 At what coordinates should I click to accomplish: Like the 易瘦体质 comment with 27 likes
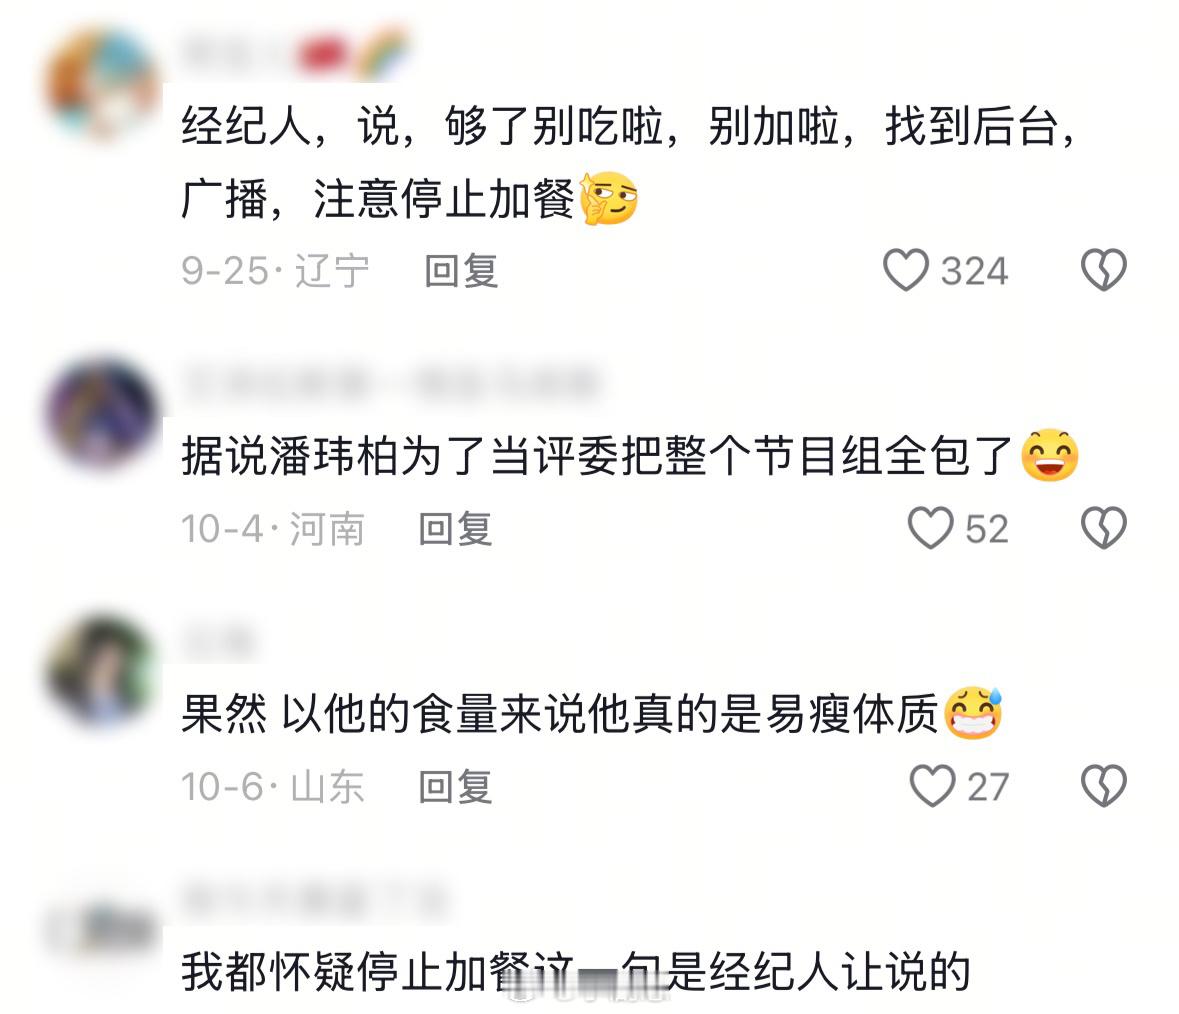coord(932,786)
